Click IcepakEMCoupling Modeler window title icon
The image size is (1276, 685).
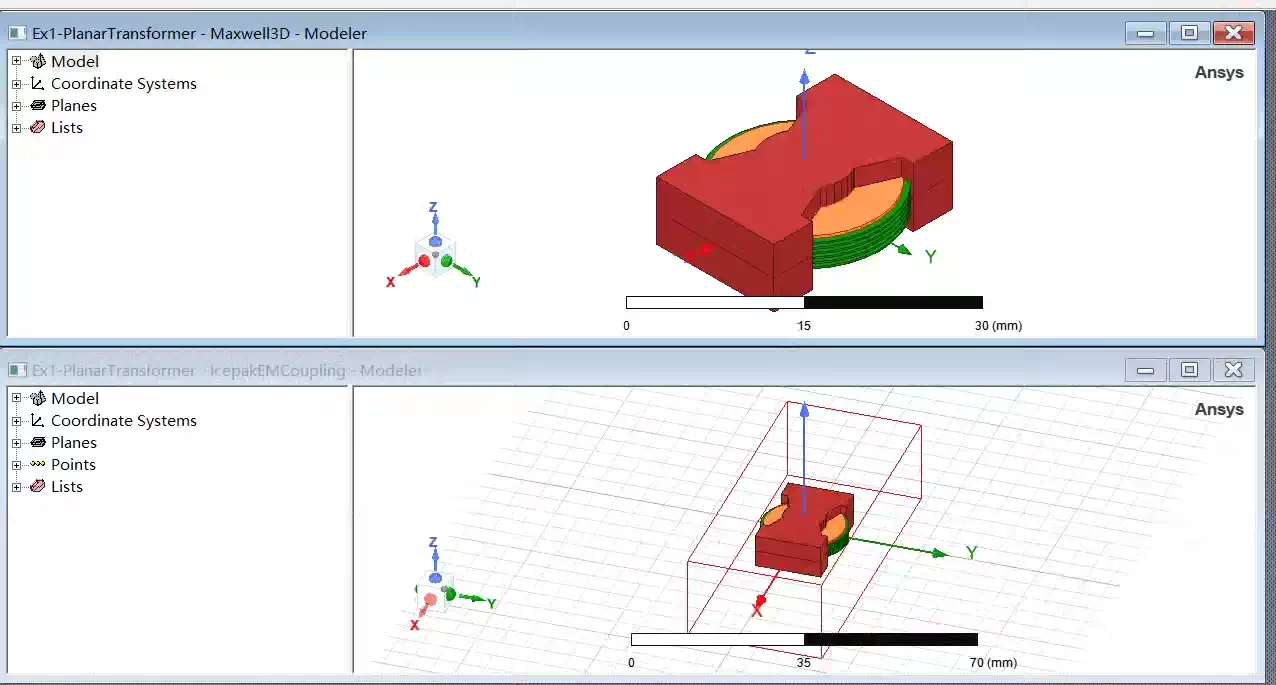17,370
